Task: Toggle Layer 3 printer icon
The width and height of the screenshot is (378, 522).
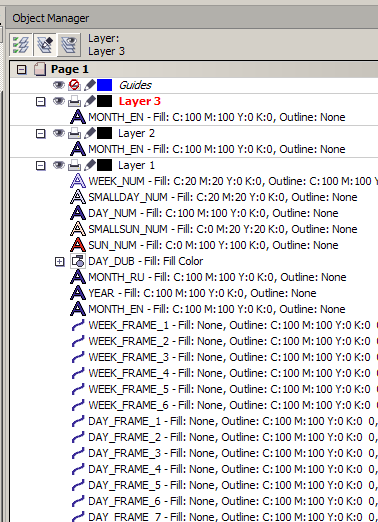Action: 74,101
